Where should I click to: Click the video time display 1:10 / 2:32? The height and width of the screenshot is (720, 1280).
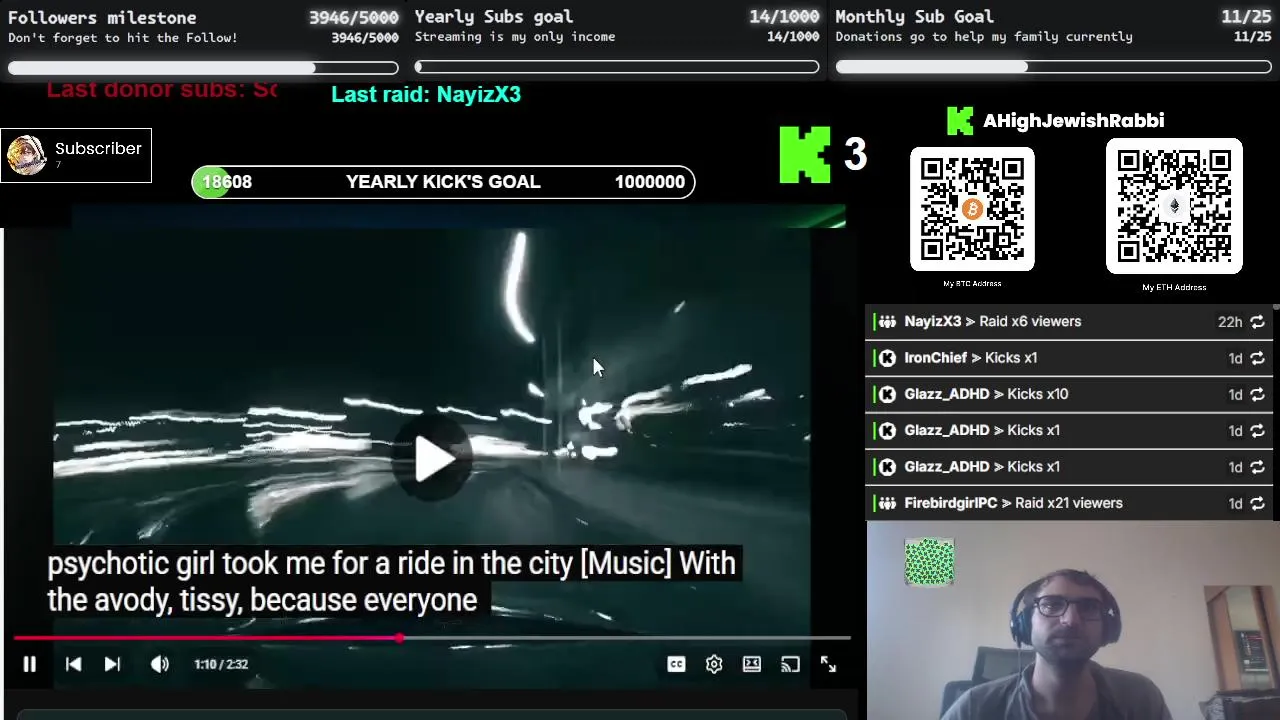(x=221, y=664)
